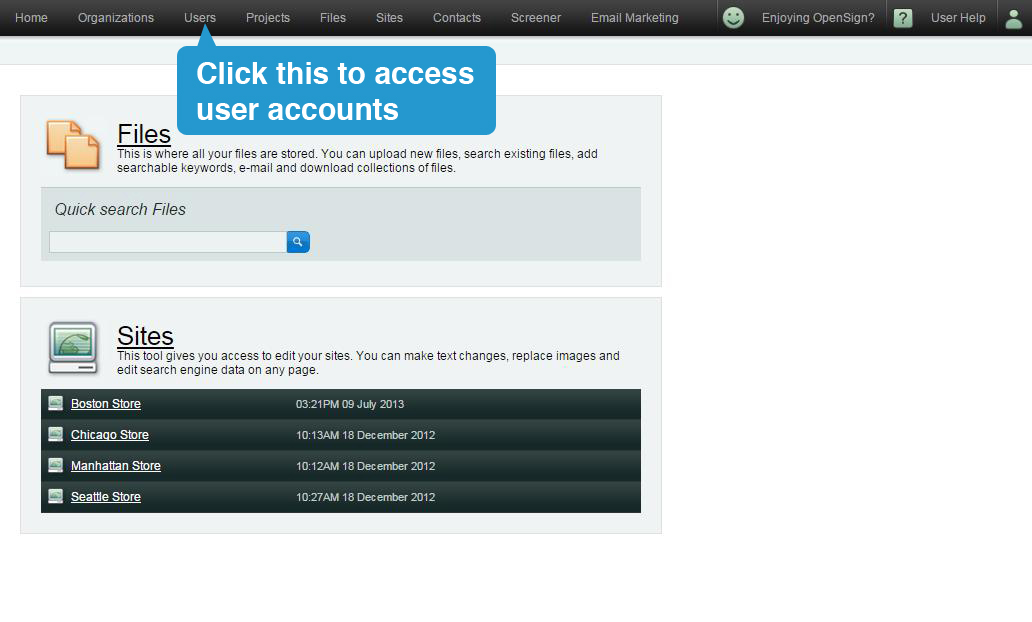Open the Contacts section
Image resolution: width=1032 pixels, height=622 pixels.
coord(456,17)
